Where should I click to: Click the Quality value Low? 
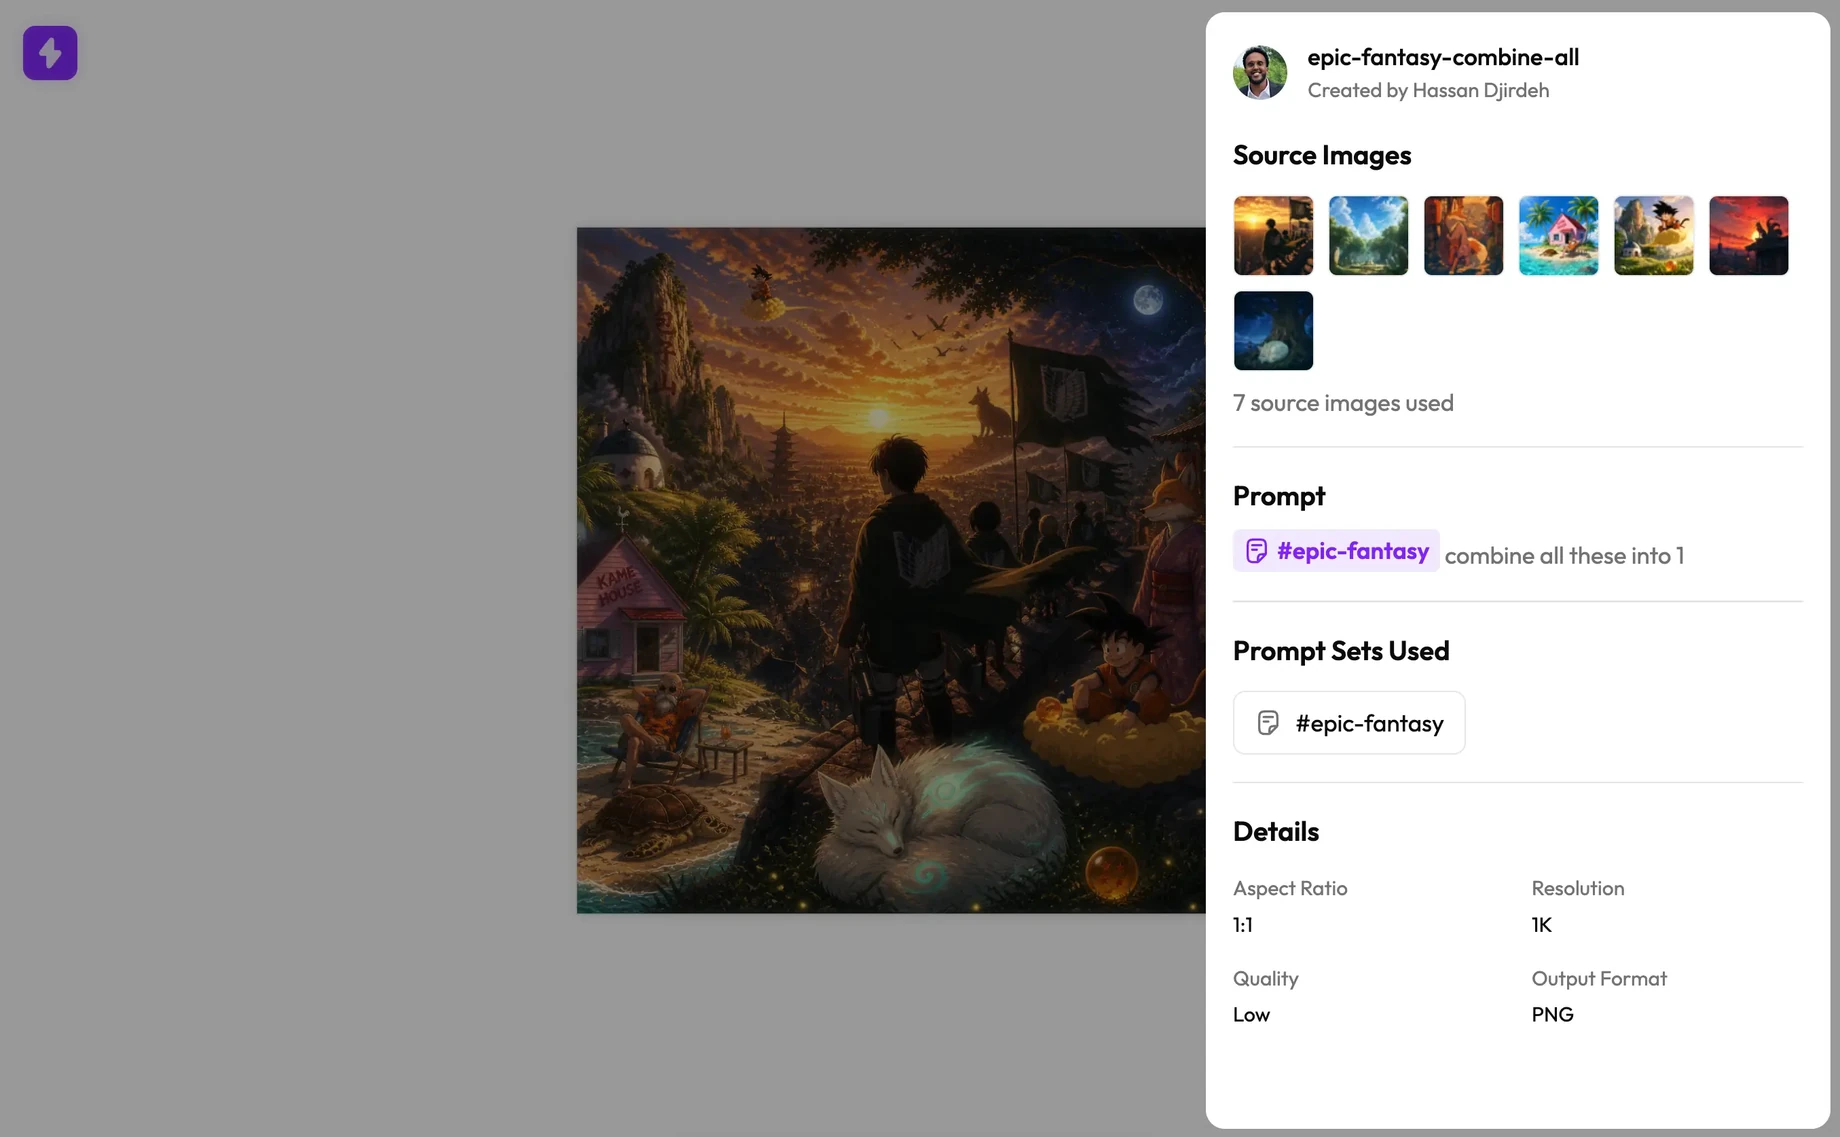click(1251, 1014)
